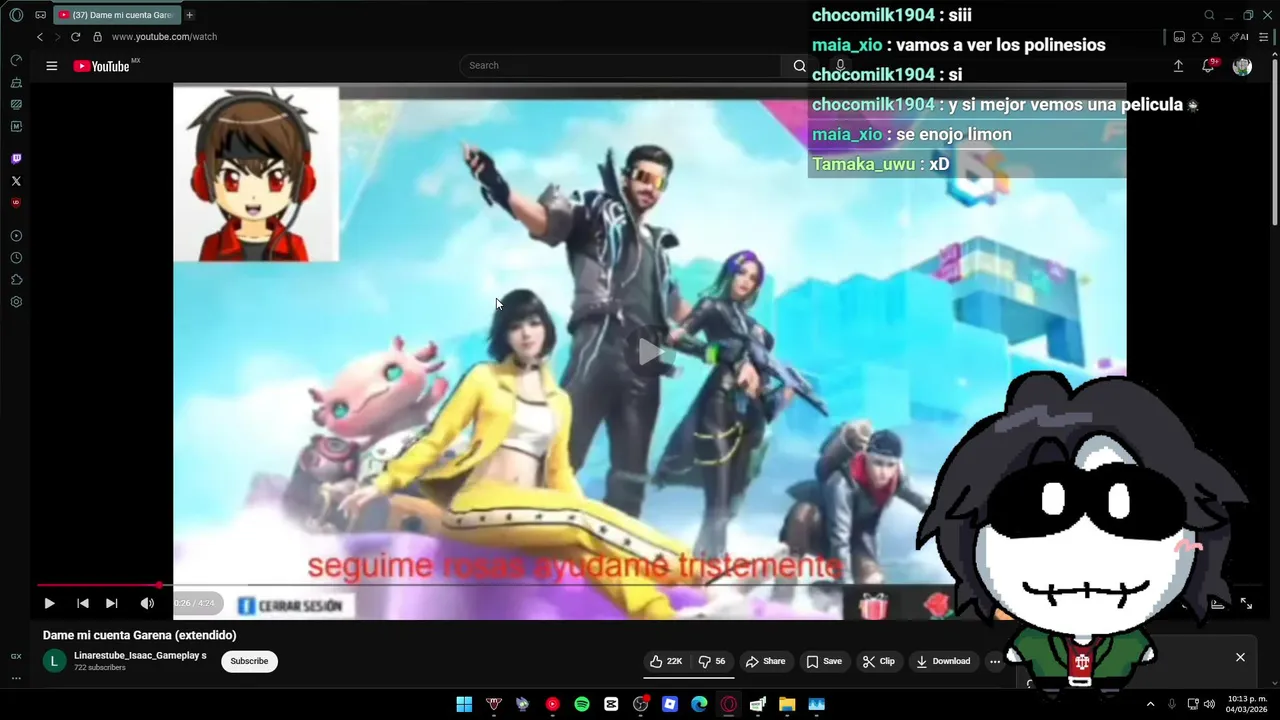Screen dimensions: 1280x720
Task: Open taskbar clock 10:13 p. m.
Action: [x=1247, y=704]
